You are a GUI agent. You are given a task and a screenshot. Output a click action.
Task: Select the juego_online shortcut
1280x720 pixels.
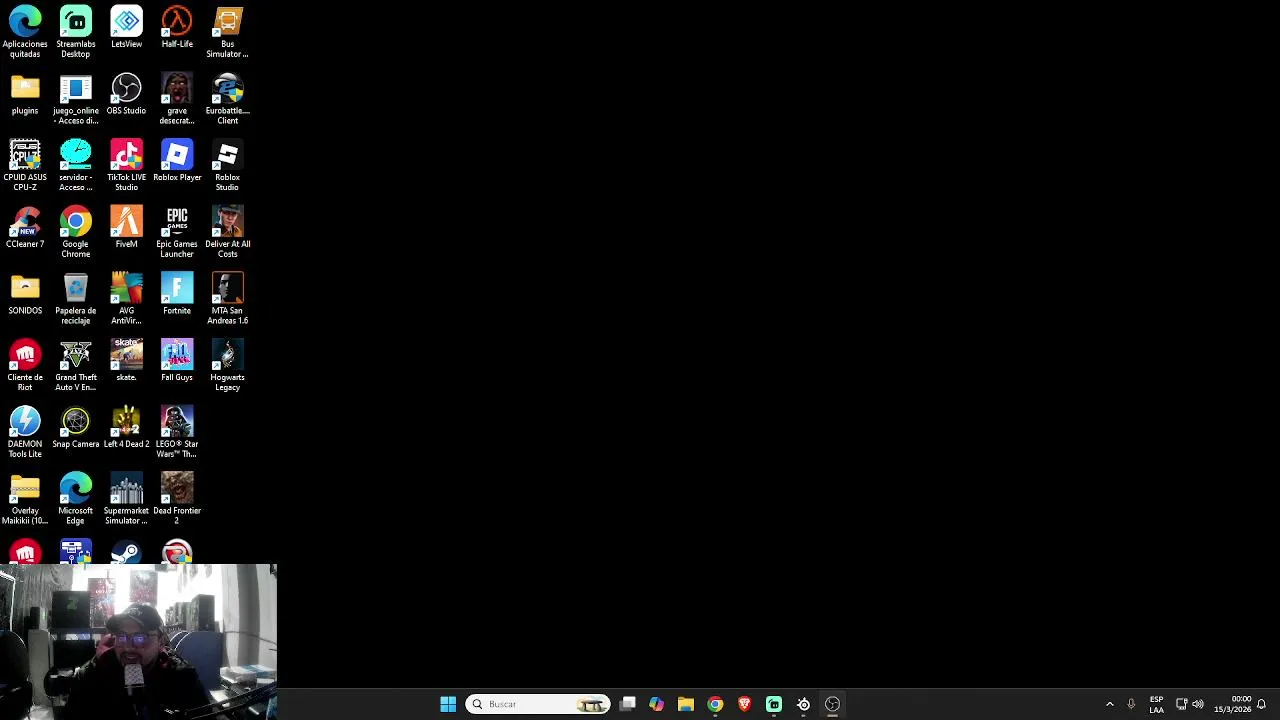(76, 99)
